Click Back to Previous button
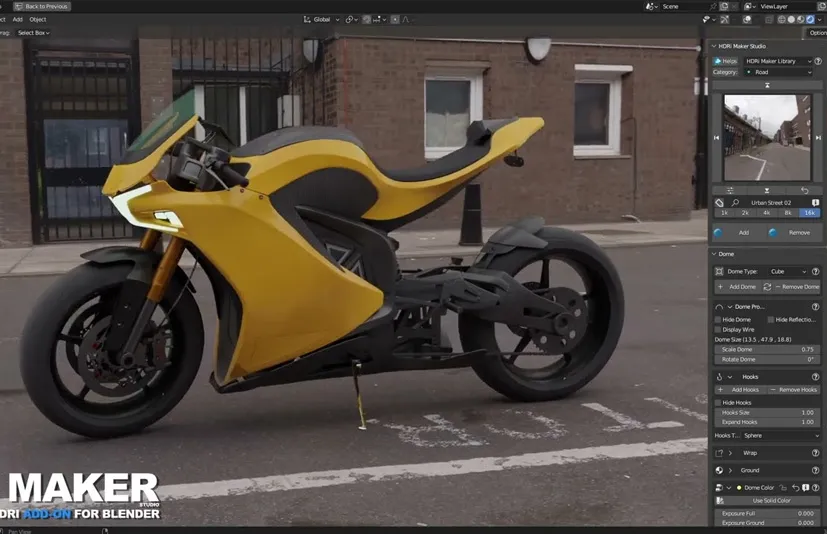This screenshot has height=534, width=827. pos(42,6)
